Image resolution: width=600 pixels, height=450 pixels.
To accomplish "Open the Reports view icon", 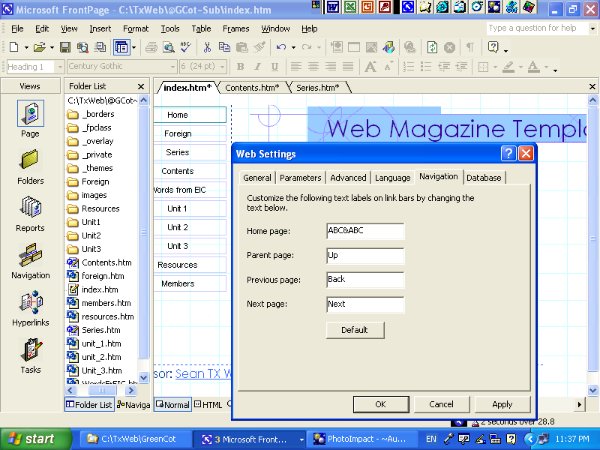I will coord(30,207).
